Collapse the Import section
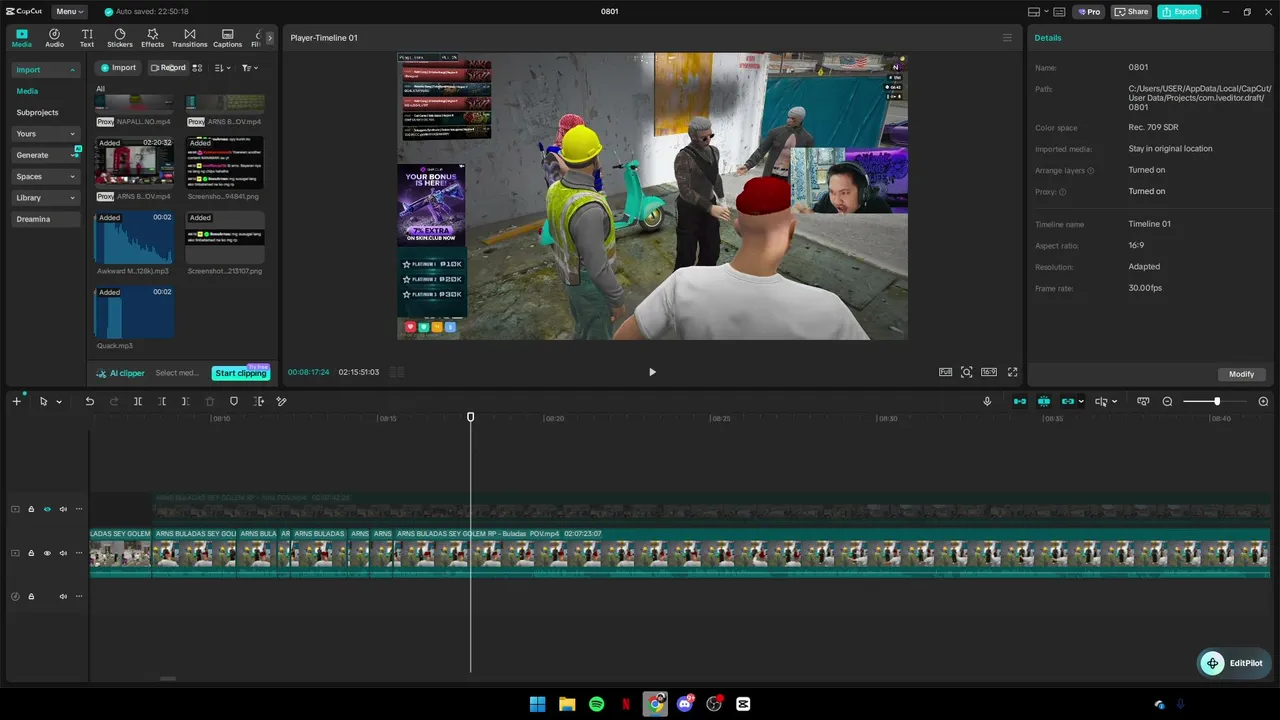The width and height of the screenshot is (1280, 720). point(46,70)
